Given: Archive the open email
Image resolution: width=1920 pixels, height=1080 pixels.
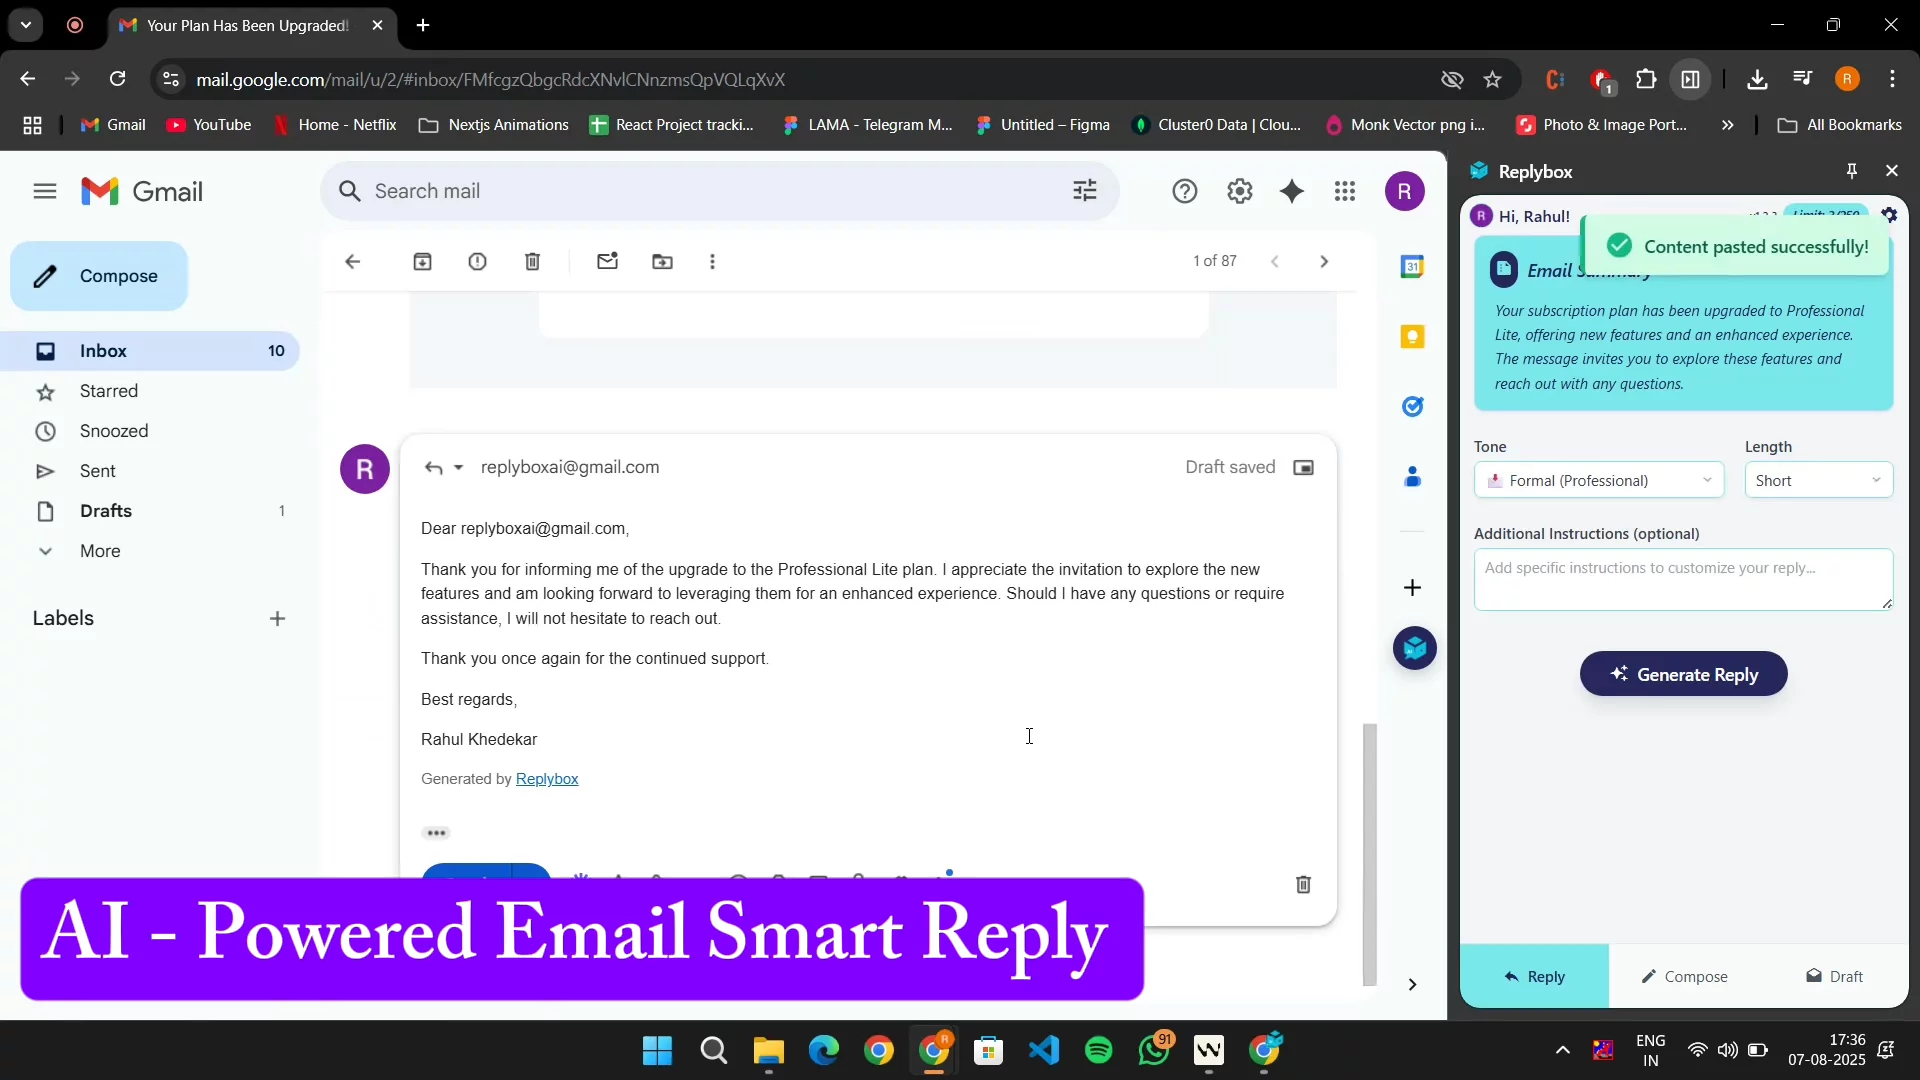Looking at the screenshot, I should (423, 261).
